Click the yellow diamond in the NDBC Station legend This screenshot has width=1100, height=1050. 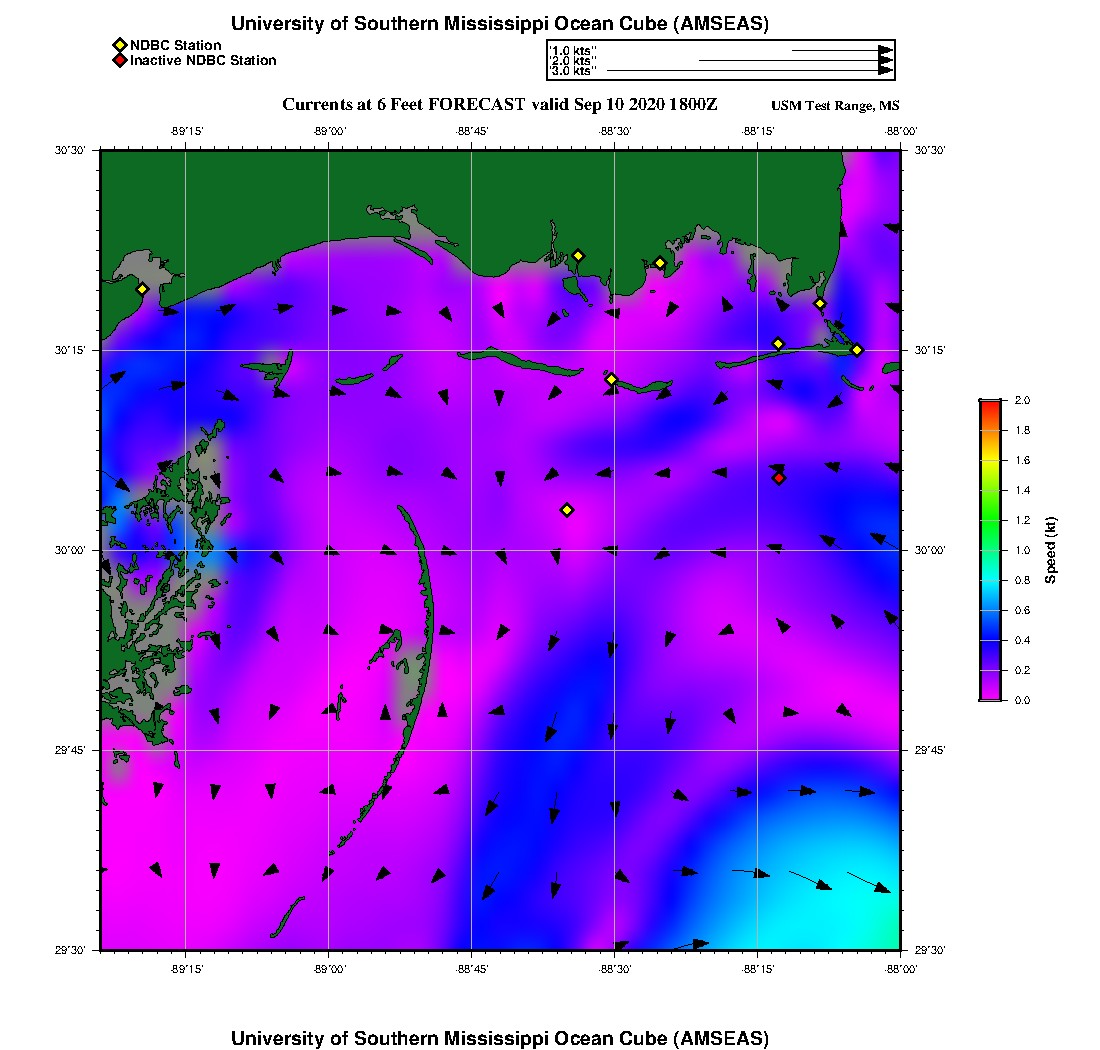[x=119, y=45]
